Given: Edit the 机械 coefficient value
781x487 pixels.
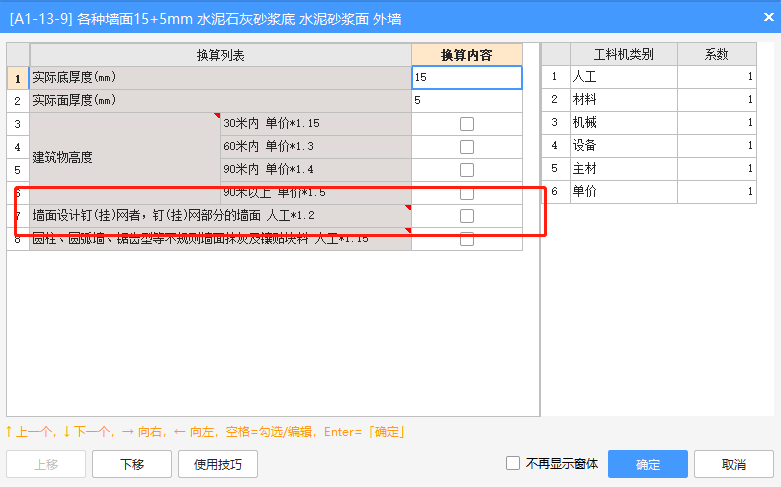Looking at the screenshot, I should click(717, 122).
